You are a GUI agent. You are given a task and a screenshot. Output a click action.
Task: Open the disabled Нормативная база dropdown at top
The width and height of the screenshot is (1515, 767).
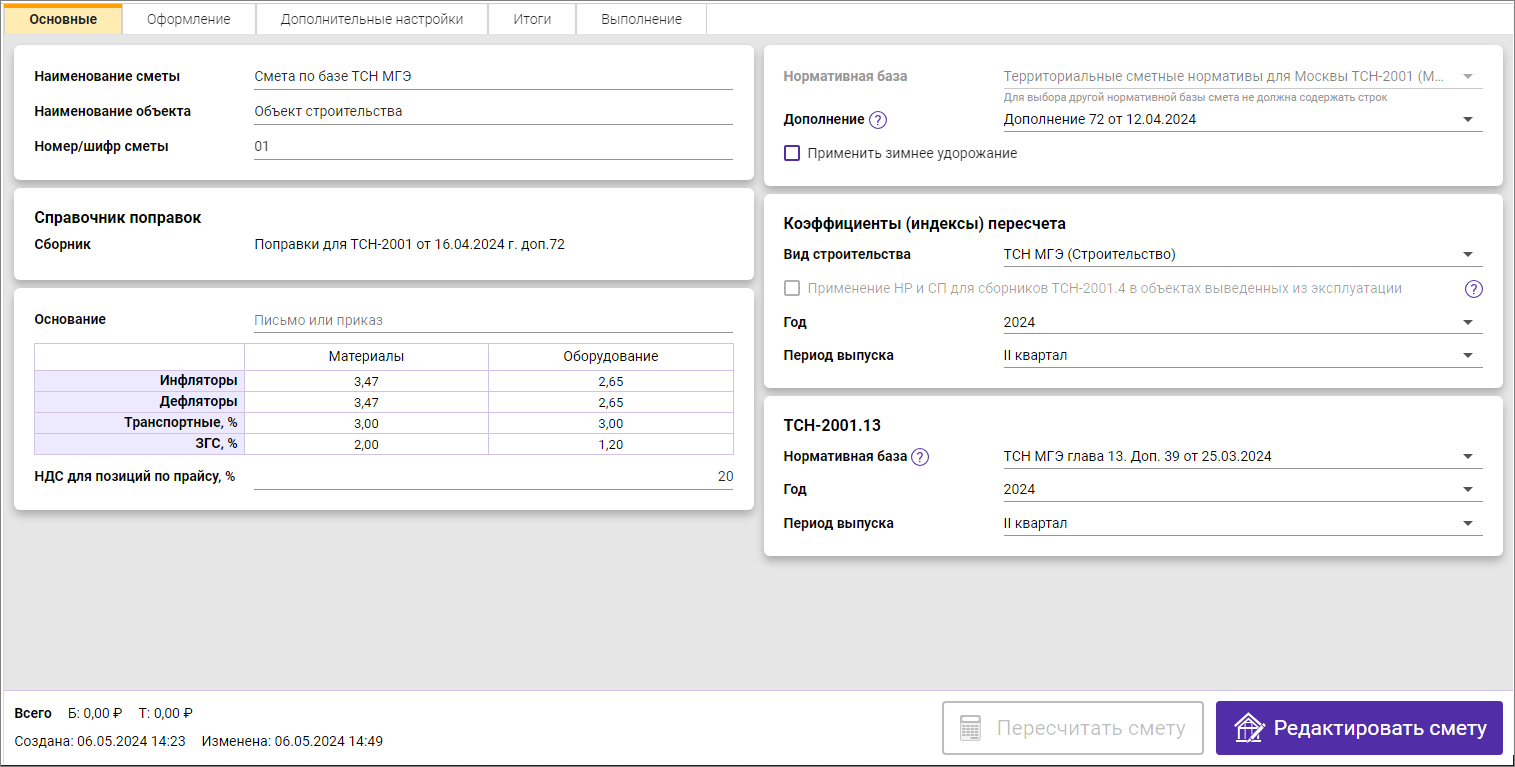pyautogui.click(x=1243, y=76)
